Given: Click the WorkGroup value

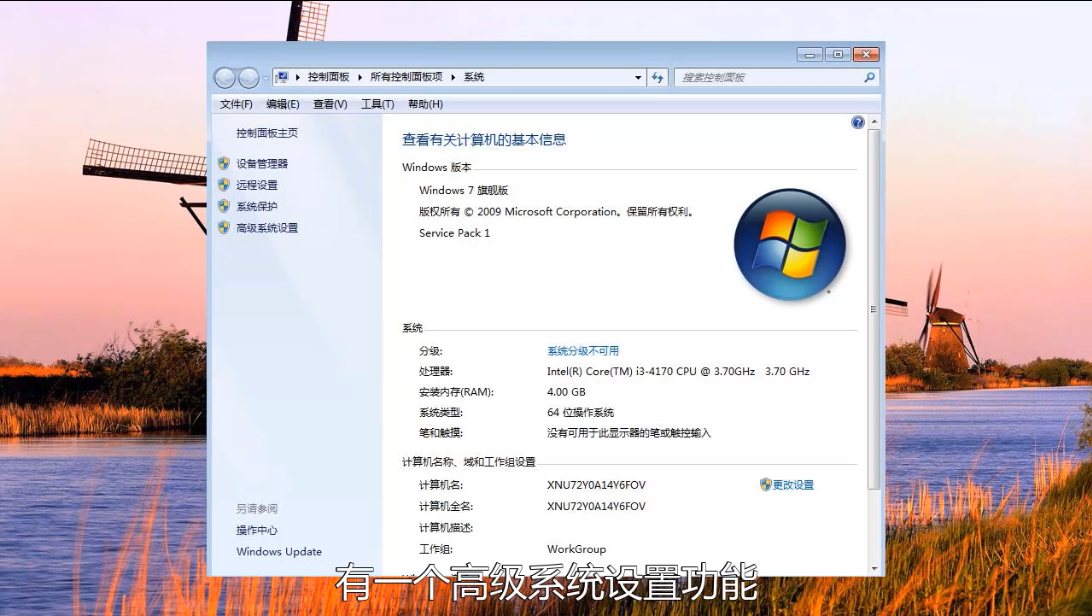Looking at the screenshot, I should click(x=577, y=549).
